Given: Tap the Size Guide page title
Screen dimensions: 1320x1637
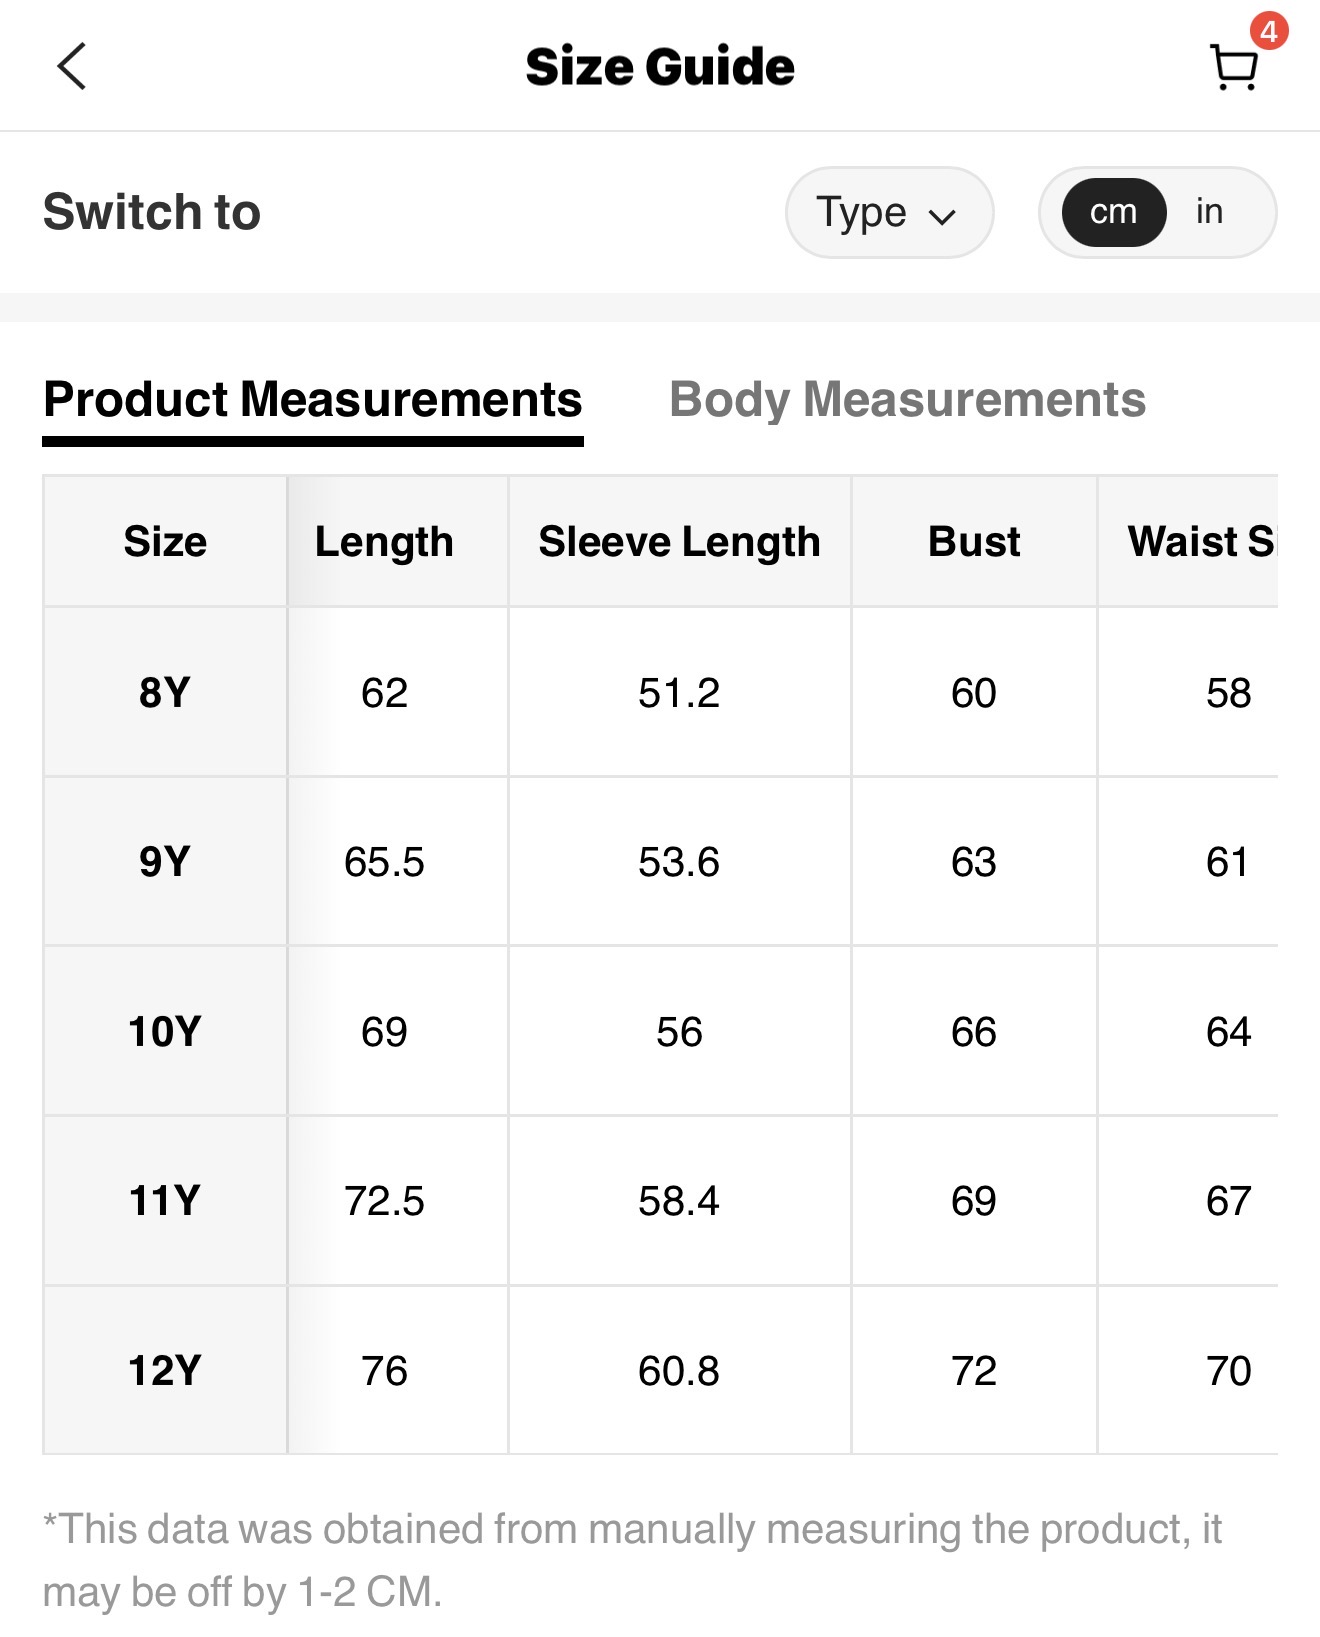Looking at the screenshot, I should pos(660,67).
